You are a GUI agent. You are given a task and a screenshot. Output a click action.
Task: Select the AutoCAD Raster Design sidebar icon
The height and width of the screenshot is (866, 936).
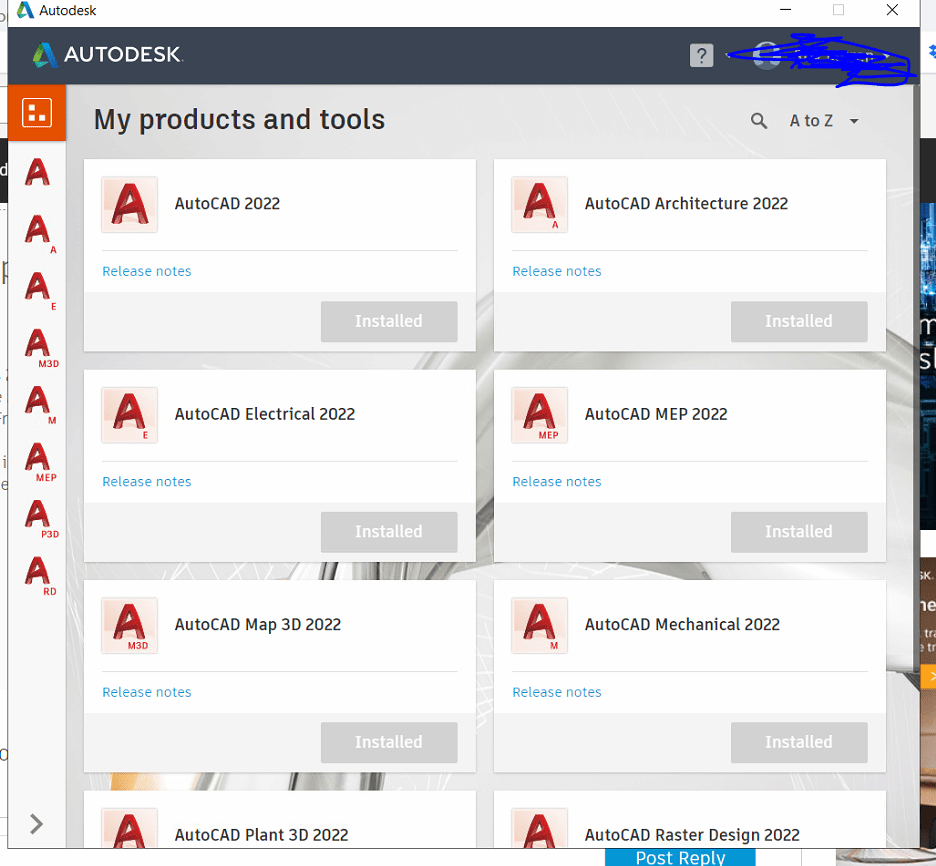(39, 575)
